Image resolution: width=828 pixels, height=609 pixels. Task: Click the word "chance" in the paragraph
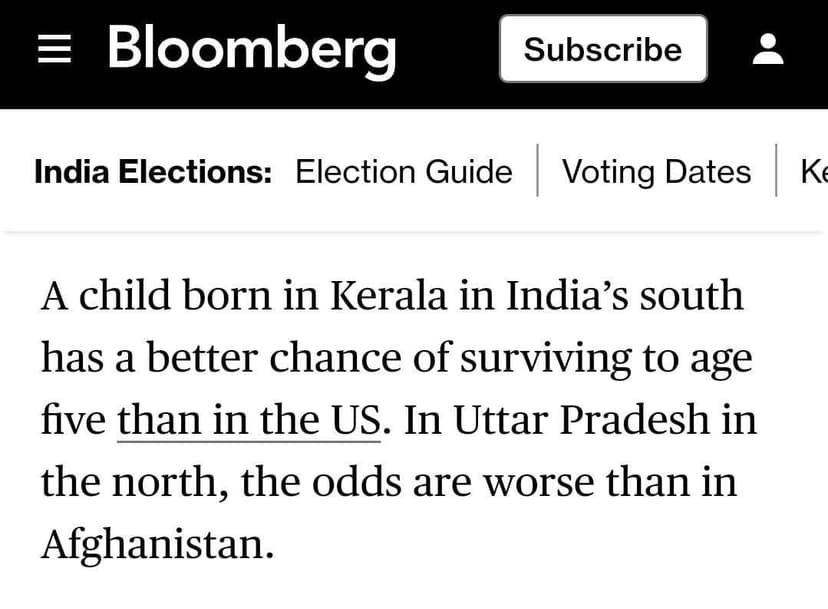[x=325, y=359]
